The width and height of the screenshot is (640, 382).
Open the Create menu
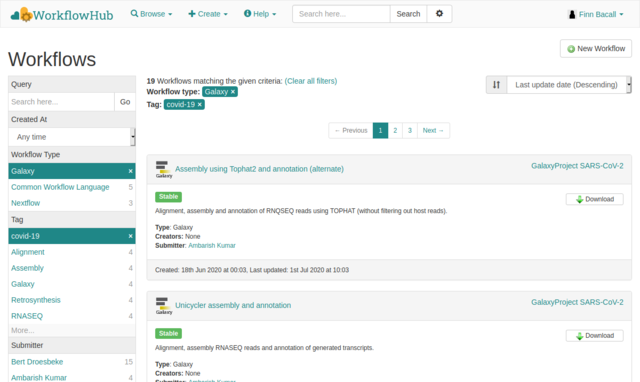click(x=208, y=14)
